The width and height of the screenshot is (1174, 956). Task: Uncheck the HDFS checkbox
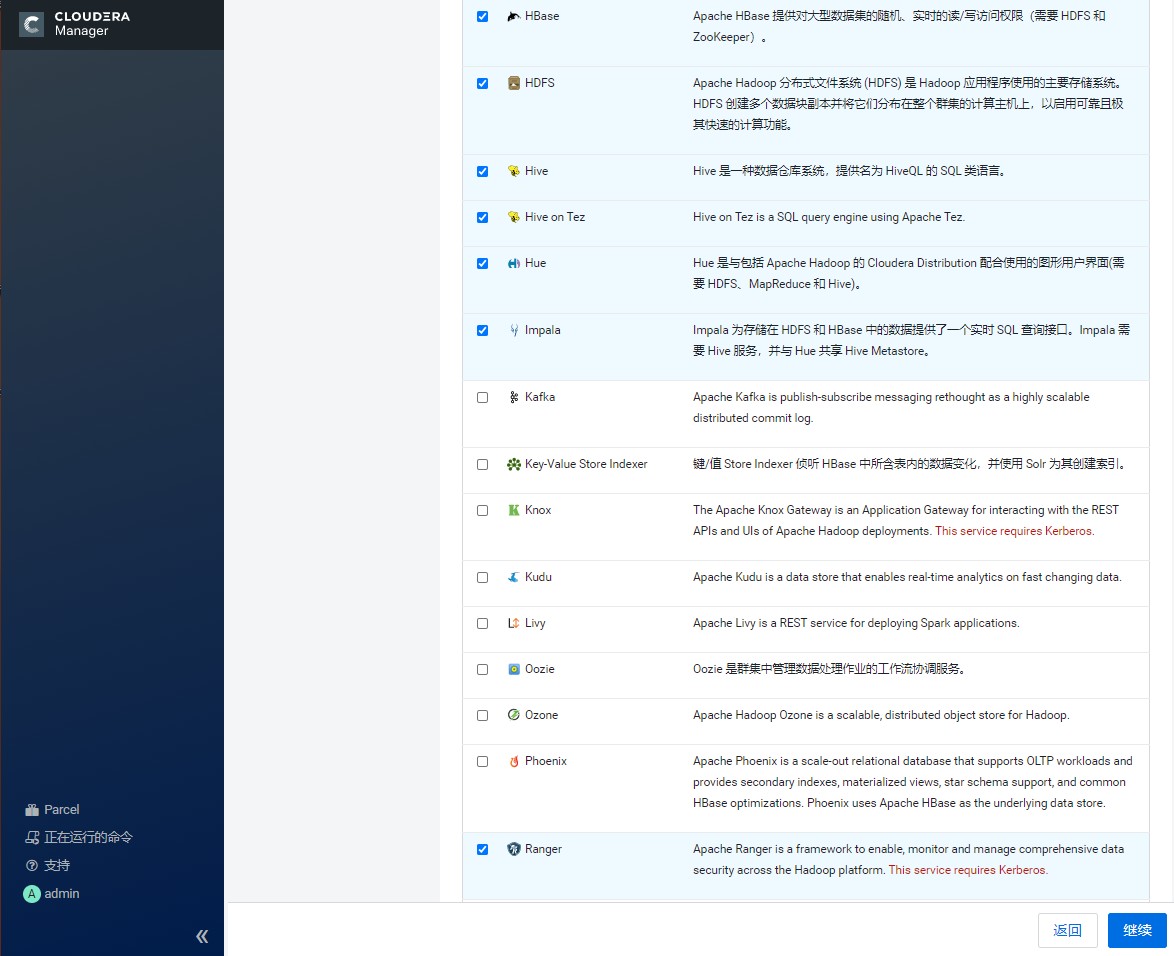tap(483, 83)
